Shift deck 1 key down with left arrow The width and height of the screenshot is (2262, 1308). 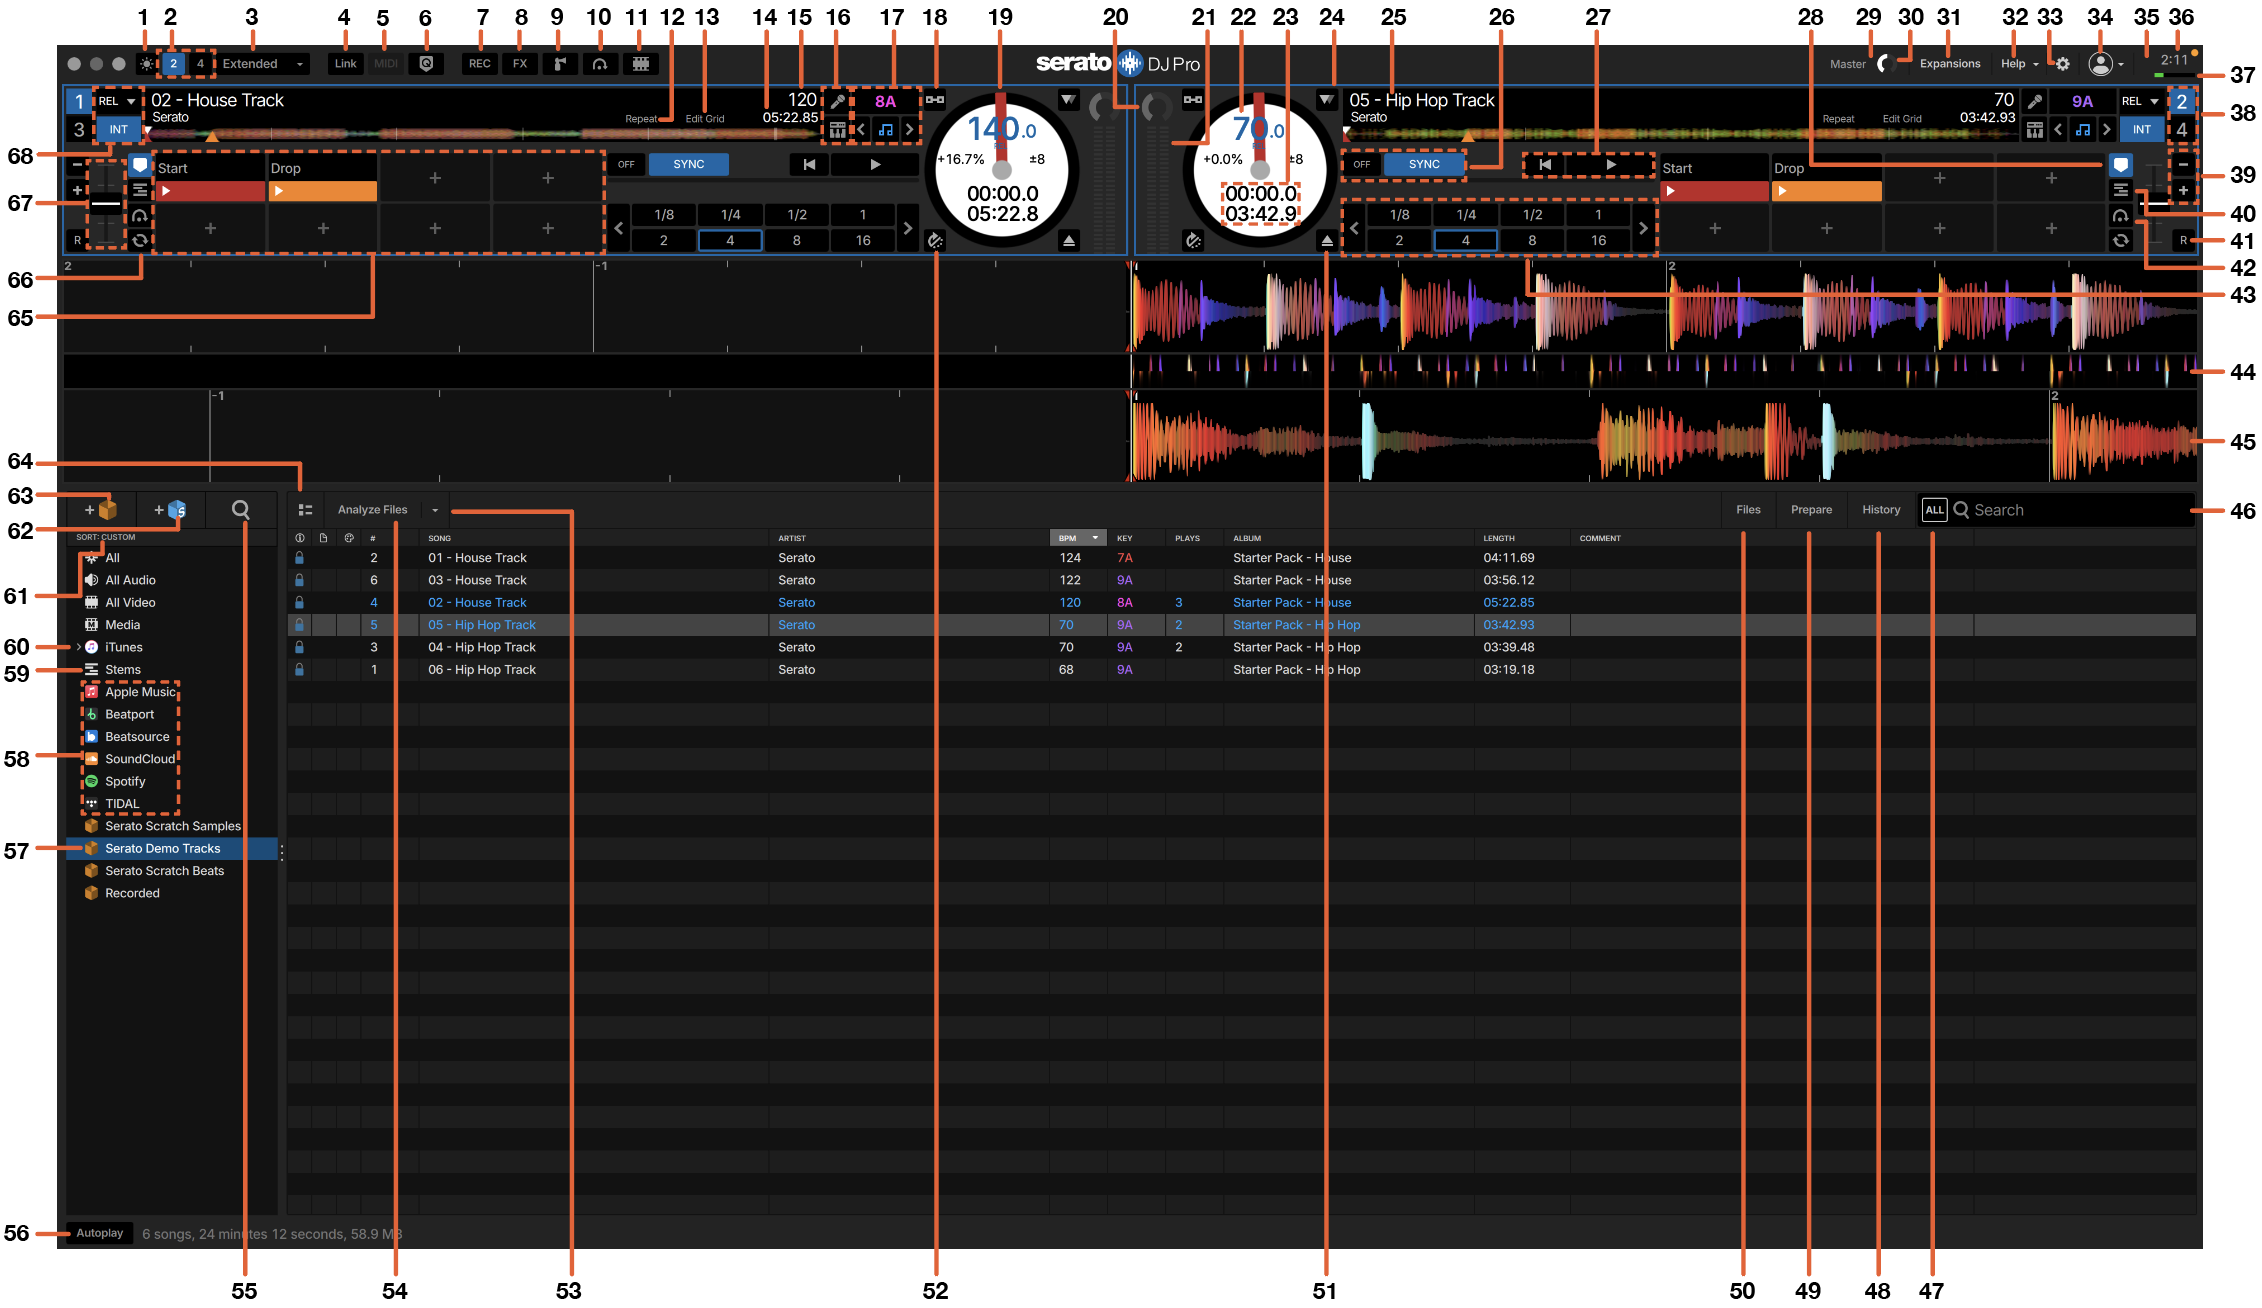(861, 130)
